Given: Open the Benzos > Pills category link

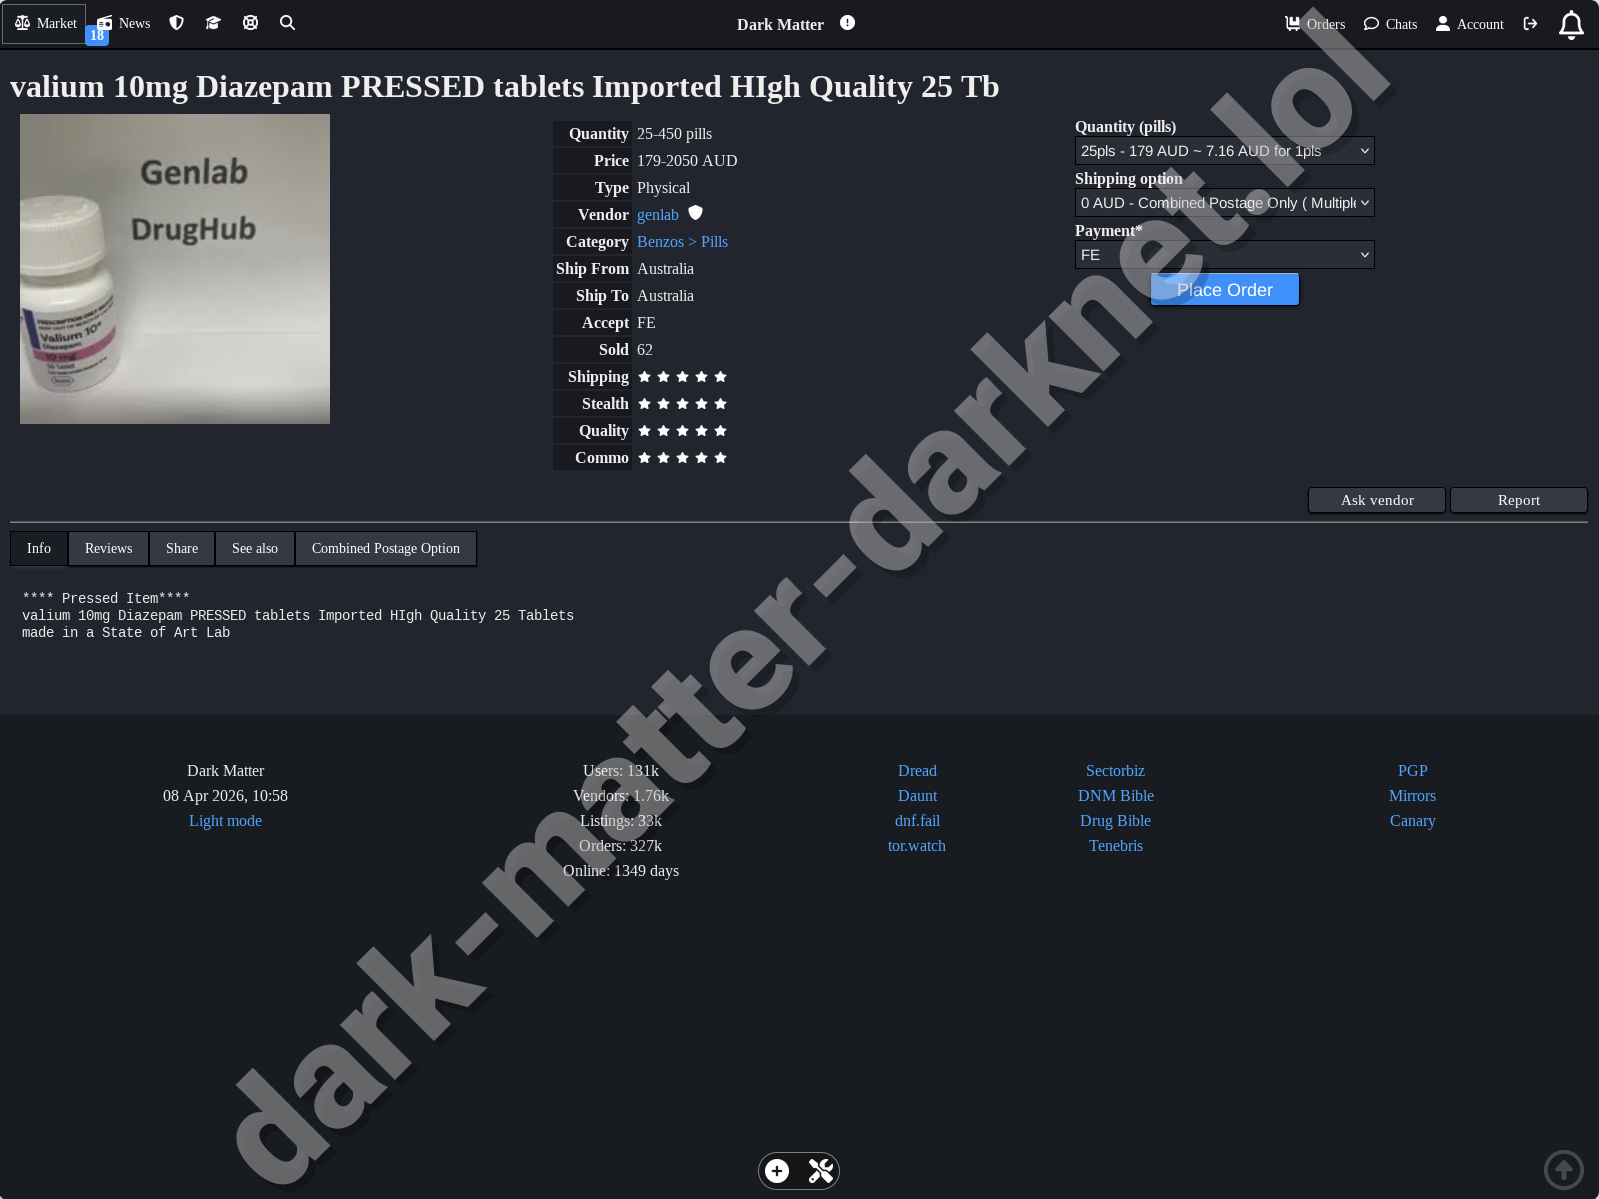Looking at the screenshot, I should 682,242.
